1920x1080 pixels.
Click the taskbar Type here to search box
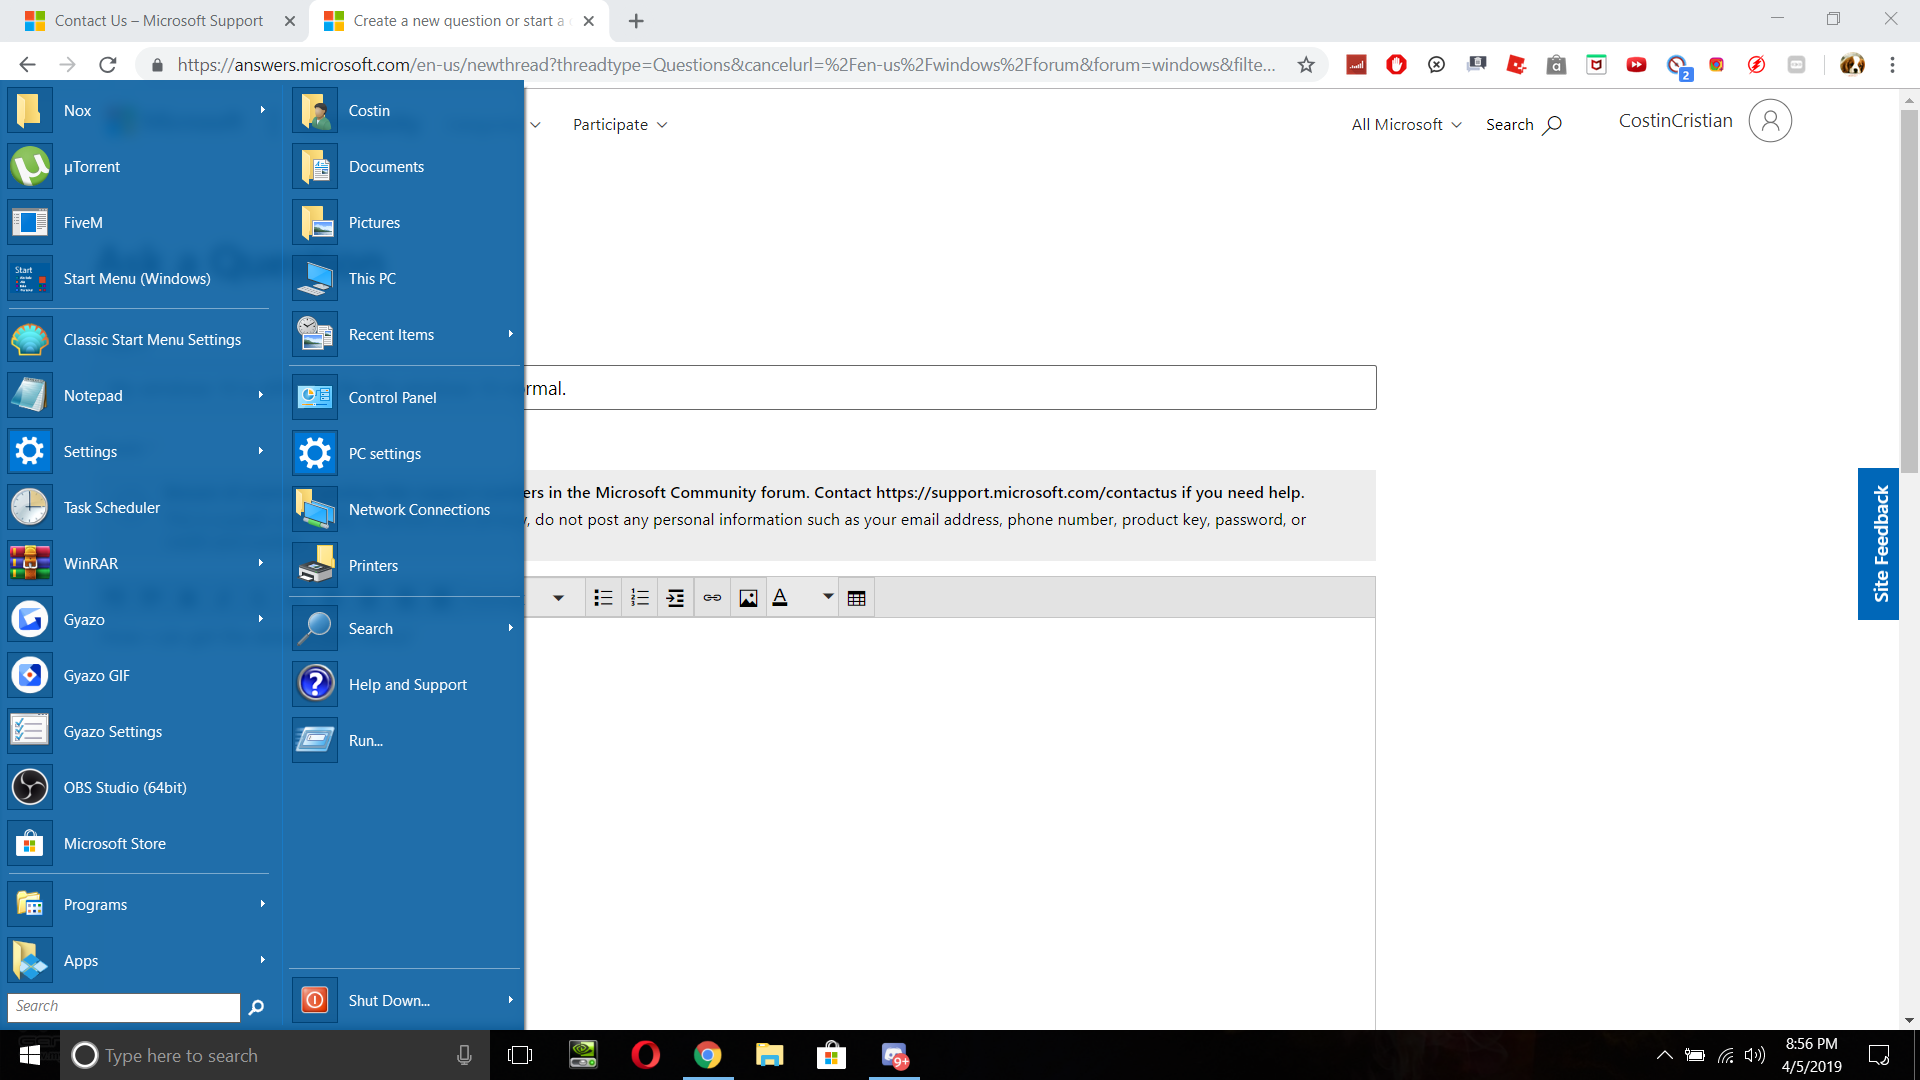[275, 1055]
